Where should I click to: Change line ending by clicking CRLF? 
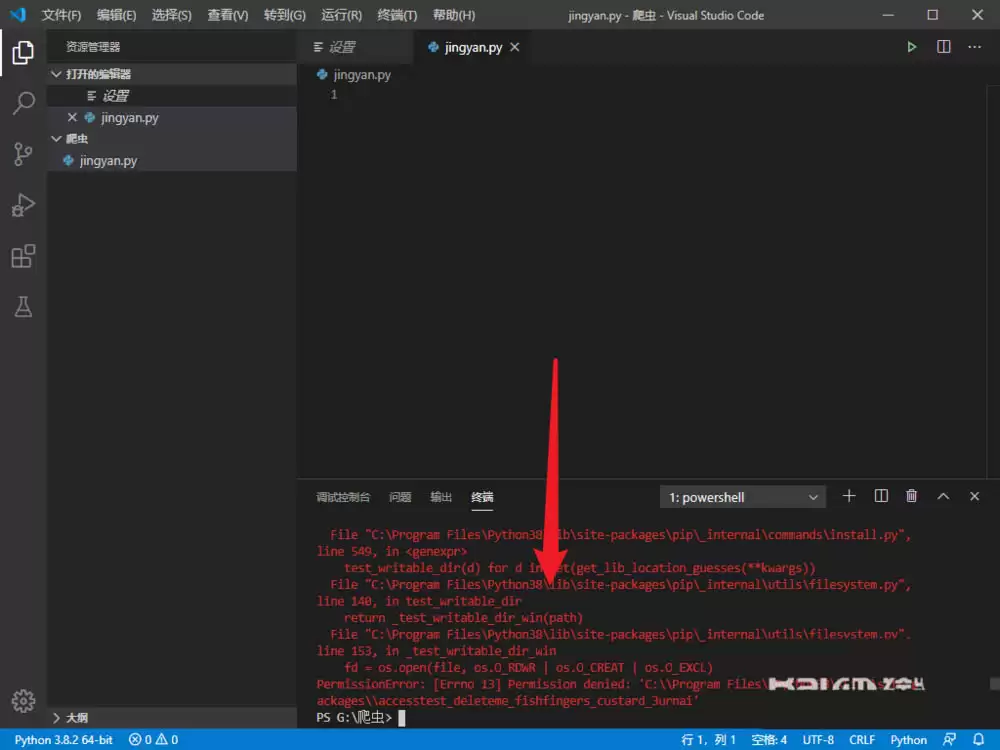tap(861, 739)
